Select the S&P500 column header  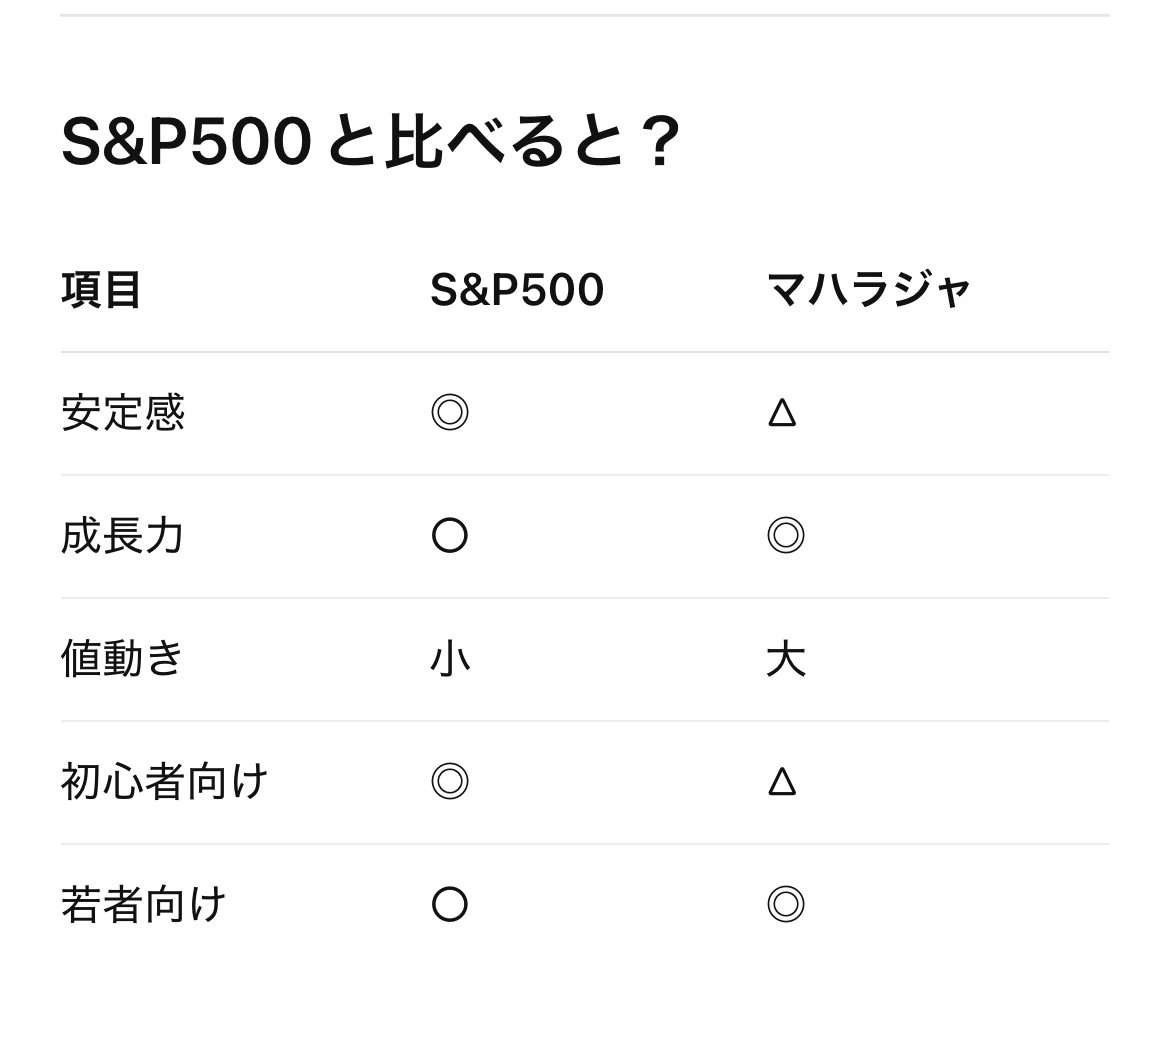tap(517, 290)
